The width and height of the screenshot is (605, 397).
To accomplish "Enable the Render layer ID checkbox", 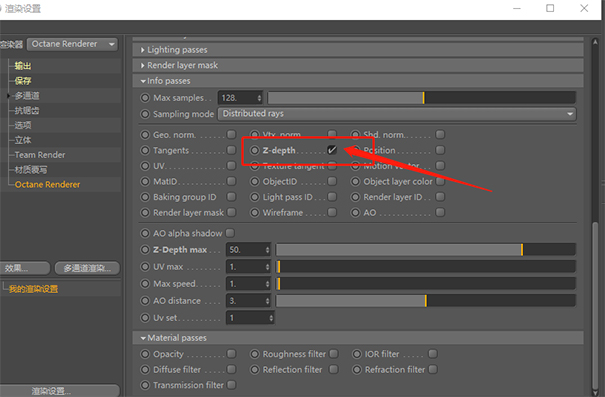I will click(440, 197).
